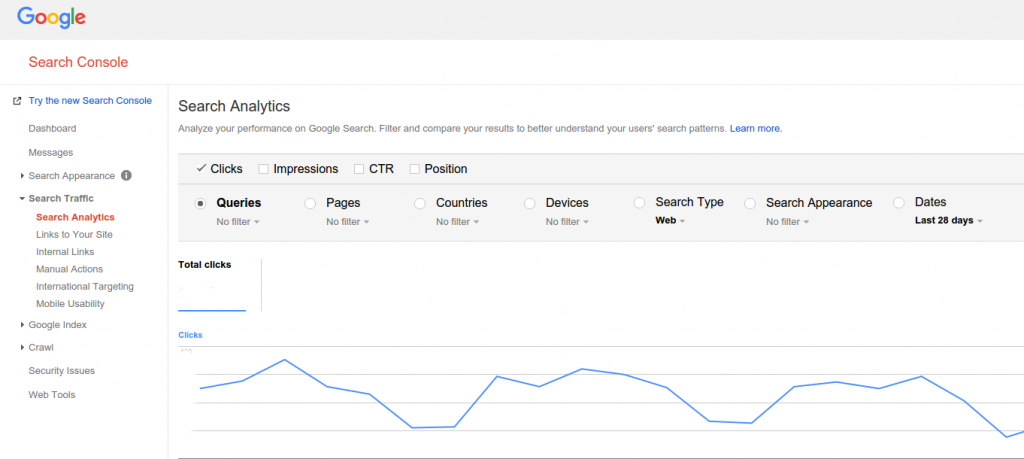Collapse the Search Traffic sidebar section
Screen dimensions: 1024x459
tap(22, 198)
